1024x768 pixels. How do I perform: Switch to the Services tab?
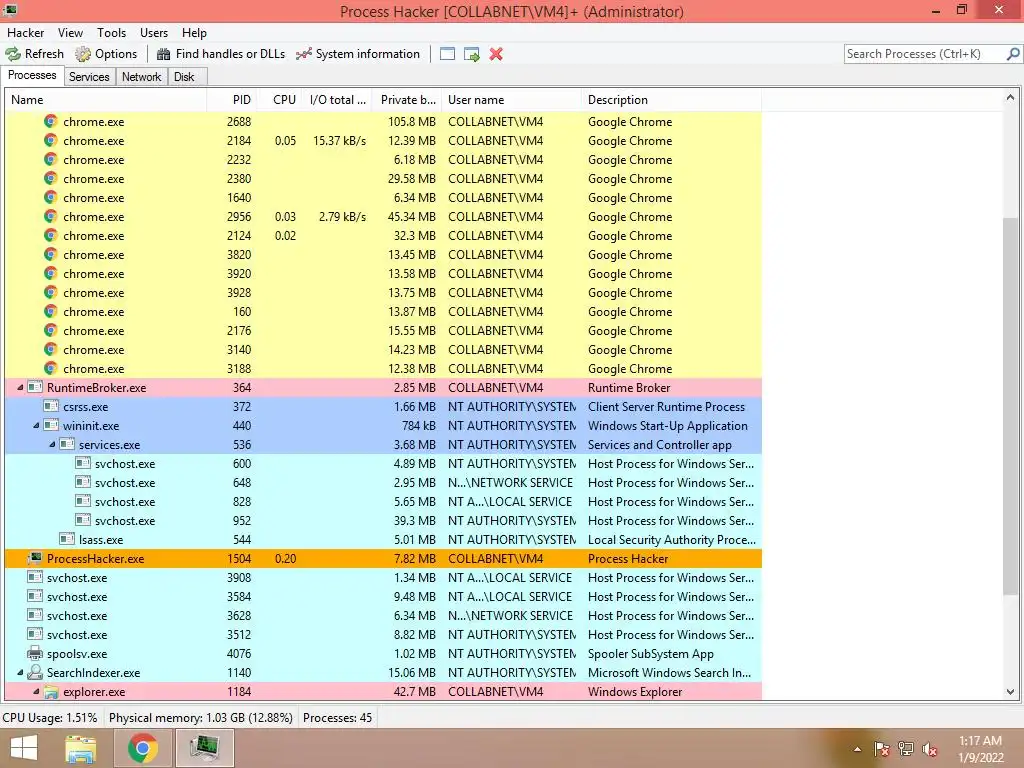89,77
